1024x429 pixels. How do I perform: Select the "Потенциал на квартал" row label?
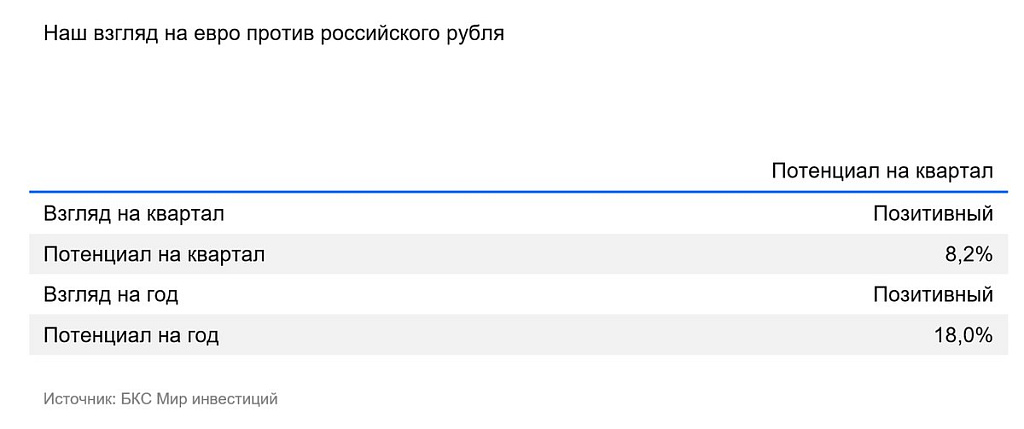click(x=154, y=254)
